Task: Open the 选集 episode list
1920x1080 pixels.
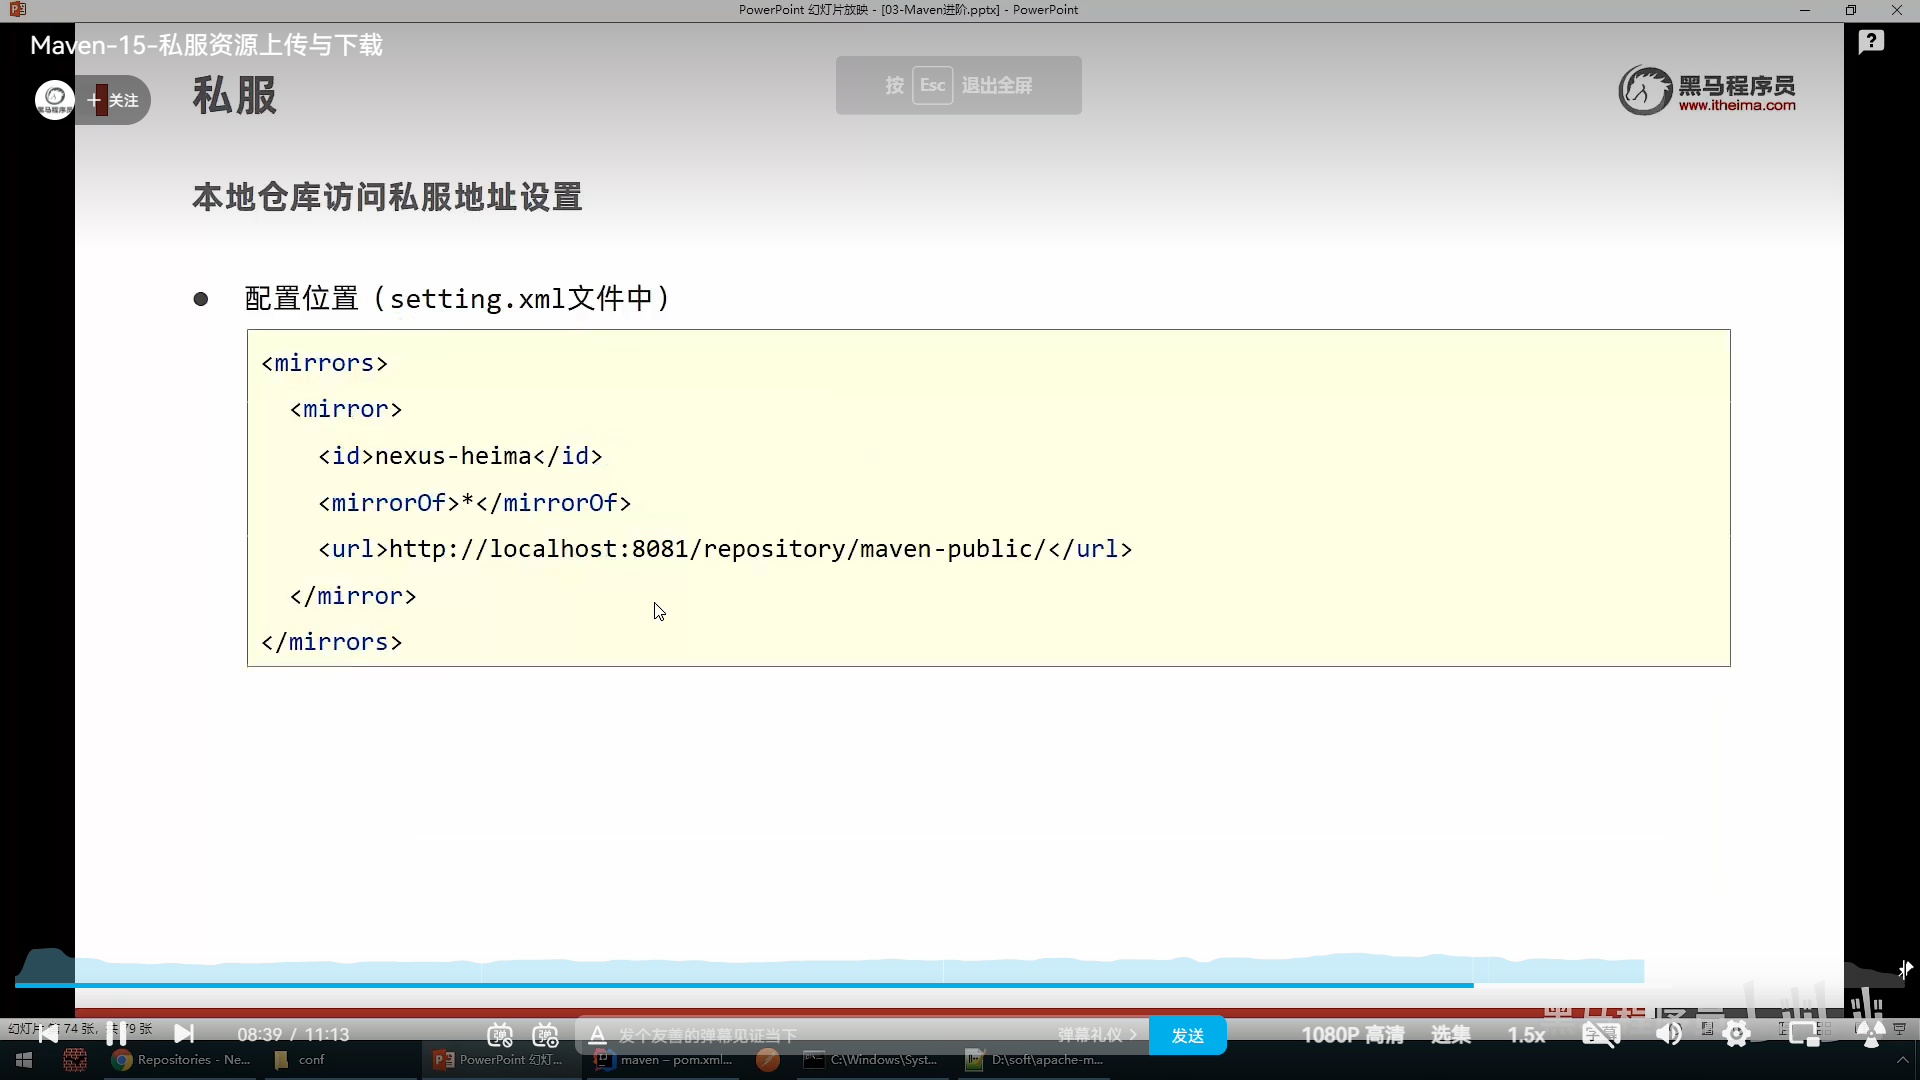Action: click(1450, 1035)
